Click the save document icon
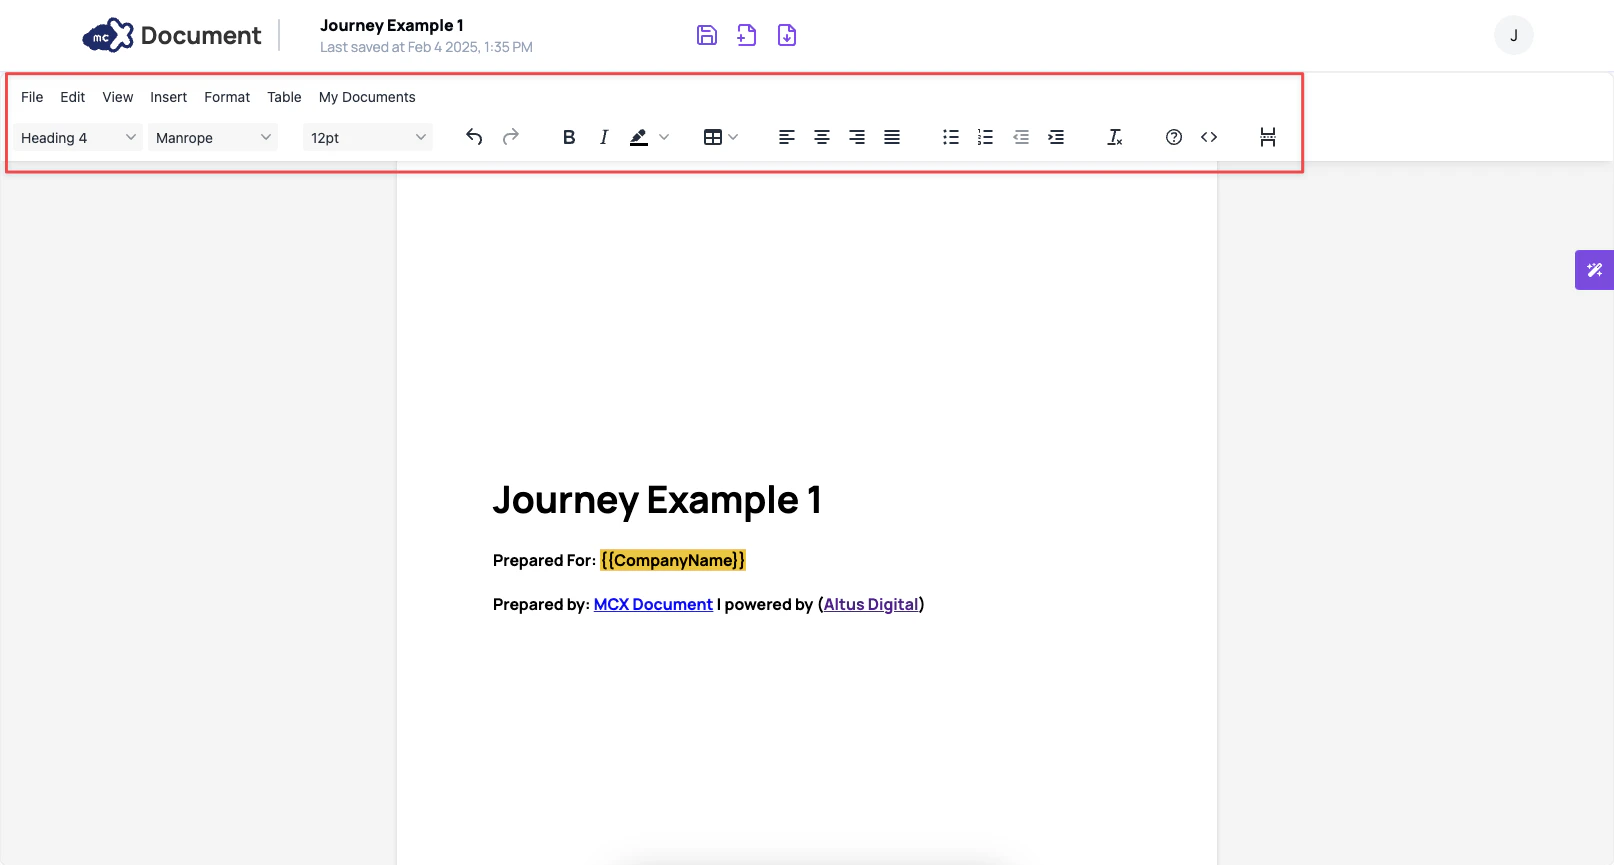Viewport: 1614px width, 865px height. pyautogui.click(x=707, y=35)
